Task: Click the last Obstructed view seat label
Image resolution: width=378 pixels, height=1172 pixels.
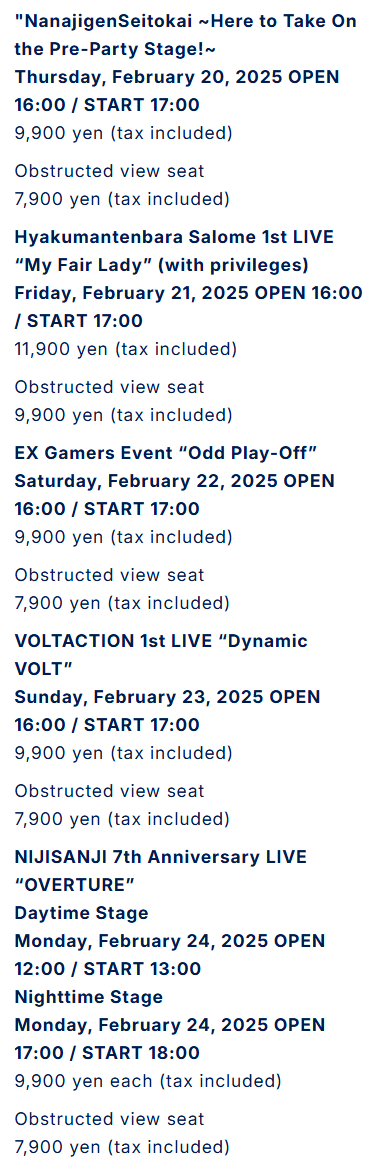Action: [x=109, y=1118]
